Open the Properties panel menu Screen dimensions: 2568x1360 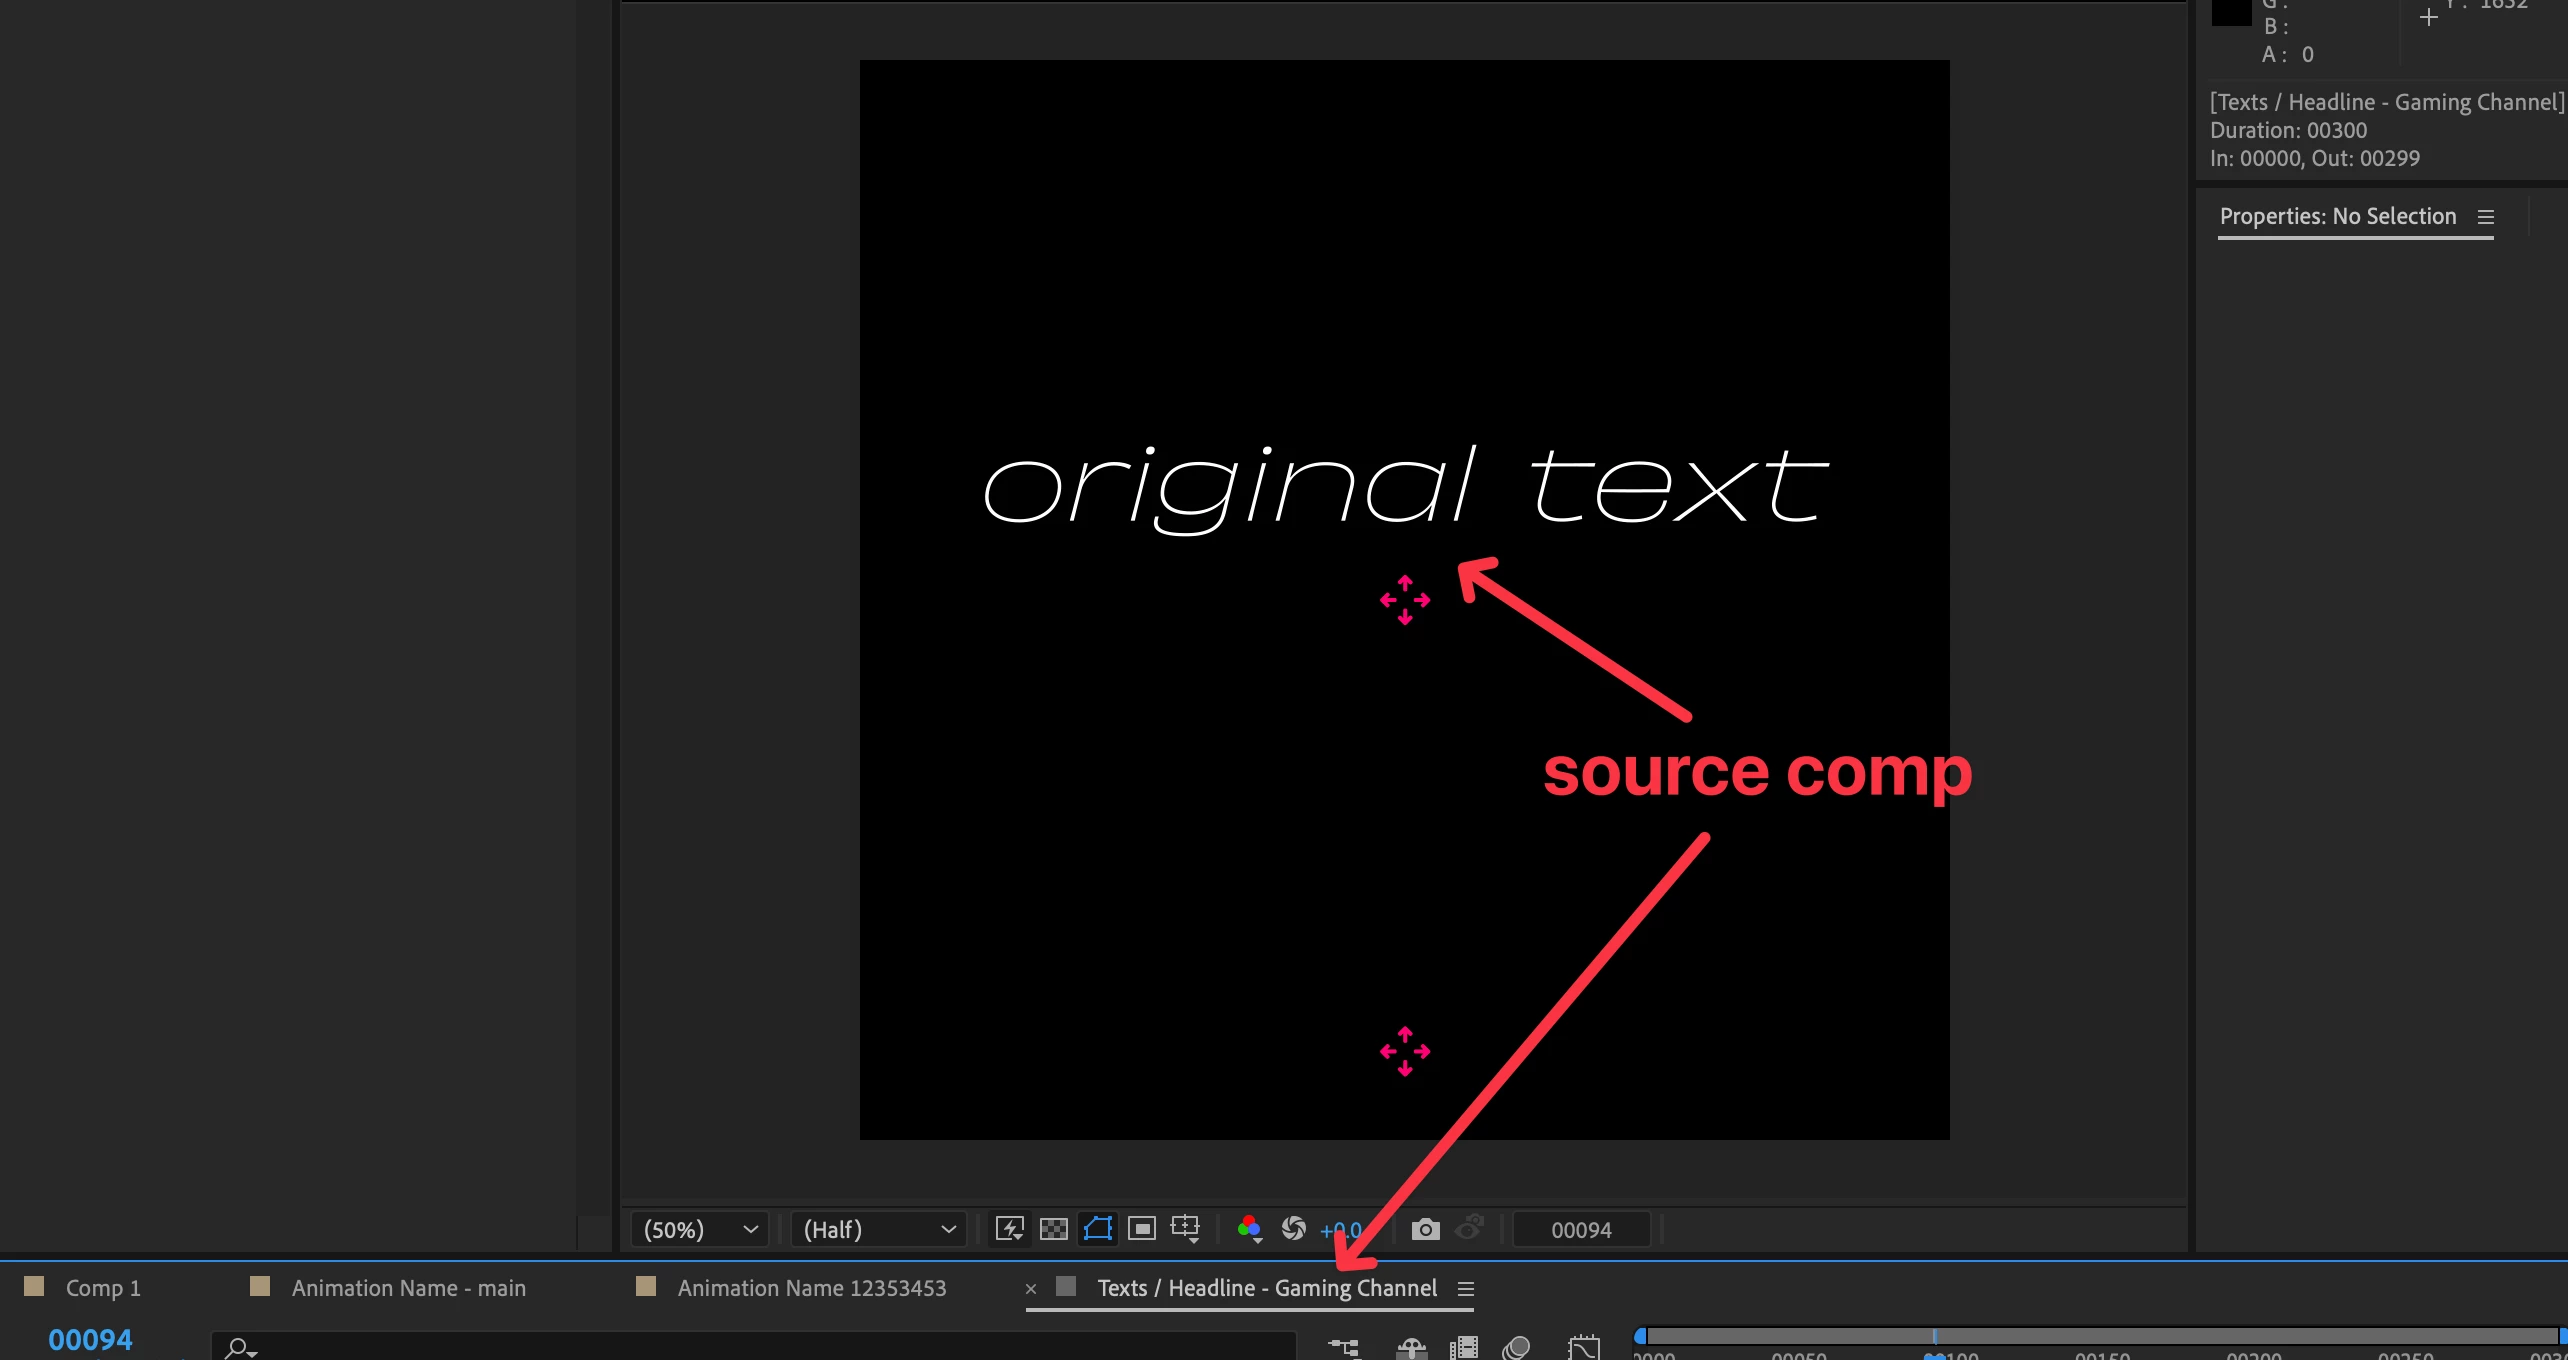coord(2486,217)
